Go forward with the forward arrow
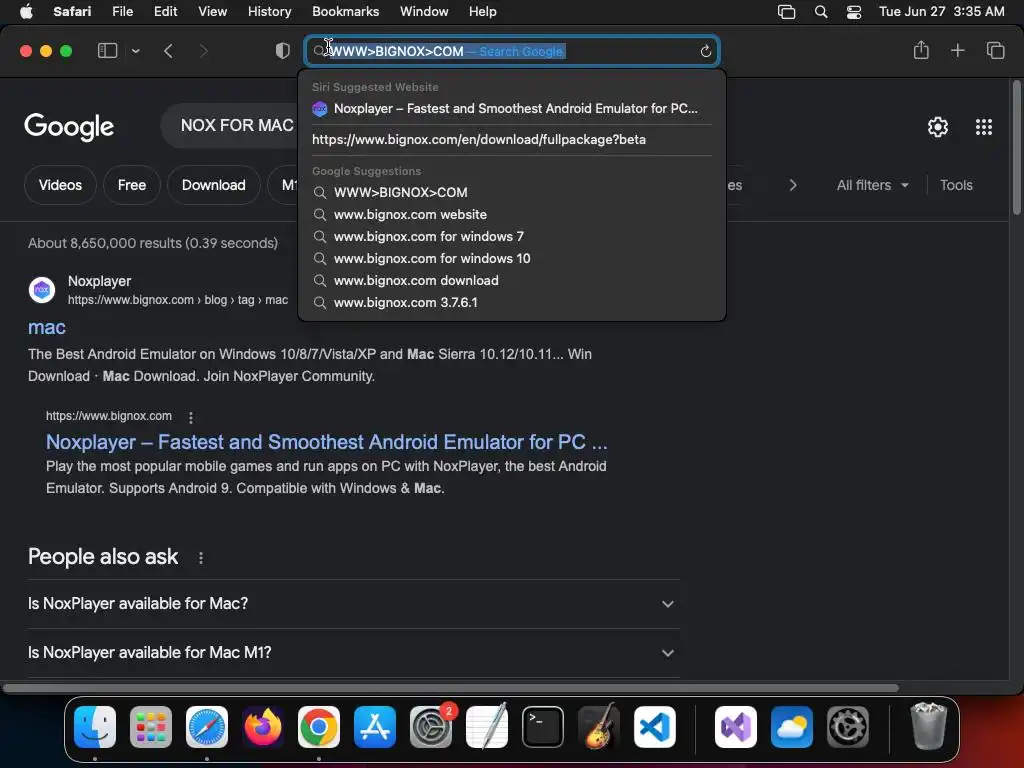1024x768 pixels. [x=203, y=50]
